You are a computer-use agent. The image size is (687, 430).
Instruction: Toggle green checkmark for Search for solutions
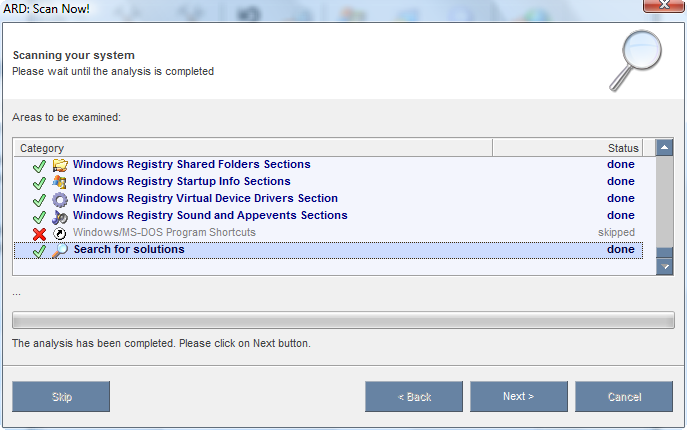40,250
